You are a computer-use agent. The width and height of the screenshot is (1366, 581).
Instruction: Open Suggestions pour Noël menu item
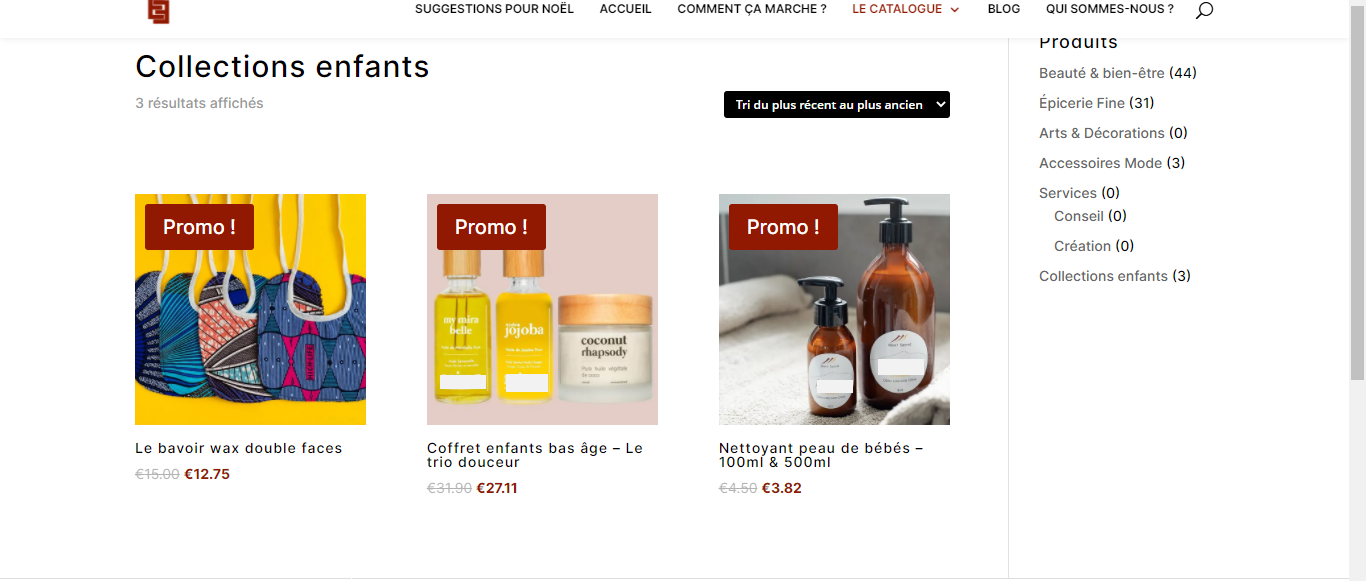click(494, 9)
